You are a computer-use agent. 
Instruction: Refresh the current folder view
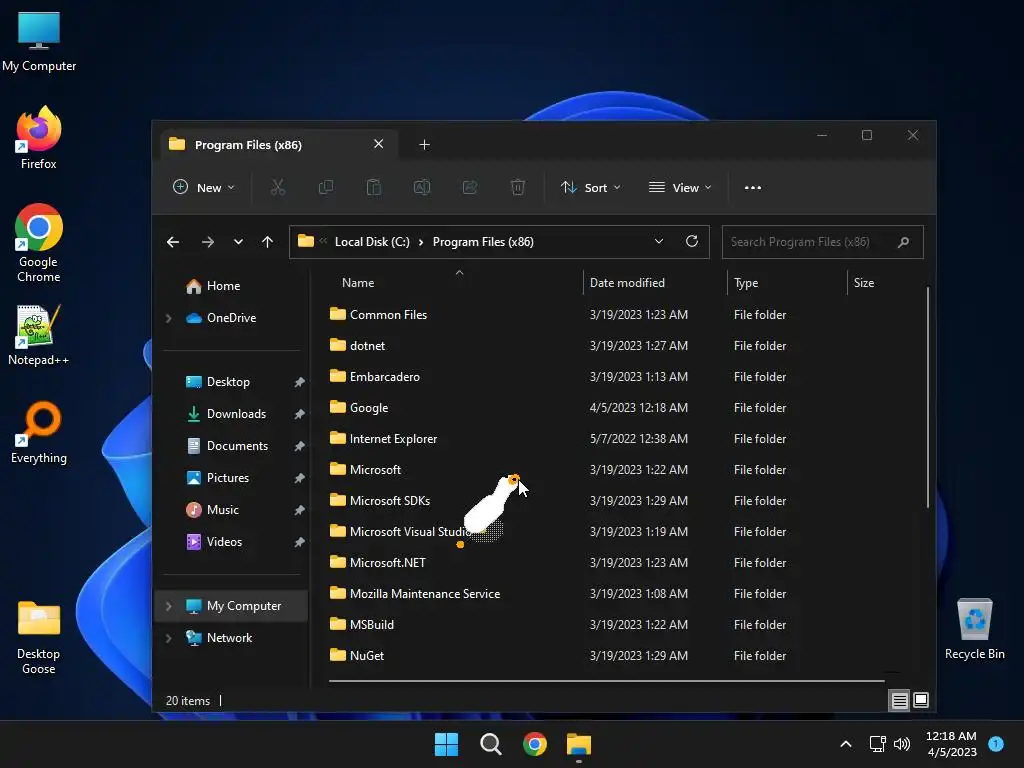(692, 242)
